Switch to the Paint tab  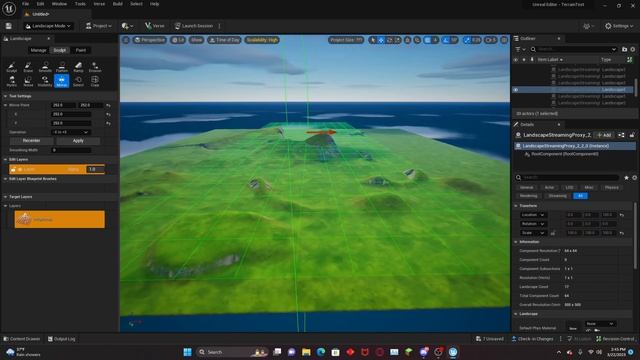81,50
